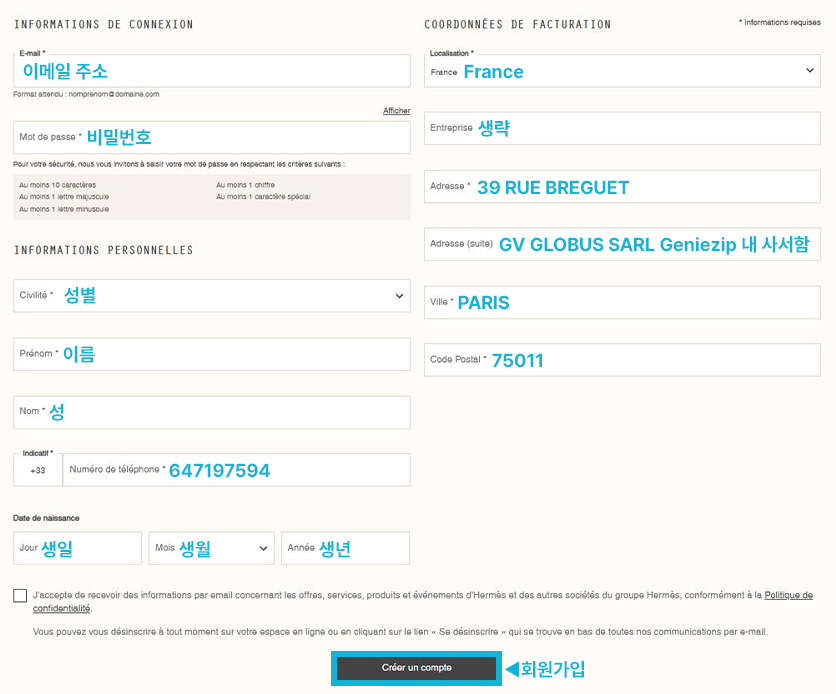Click the Entreprise input field
The width and height of the screenshot is (836, 694).
pyautogui.click(x=622, y=128)
